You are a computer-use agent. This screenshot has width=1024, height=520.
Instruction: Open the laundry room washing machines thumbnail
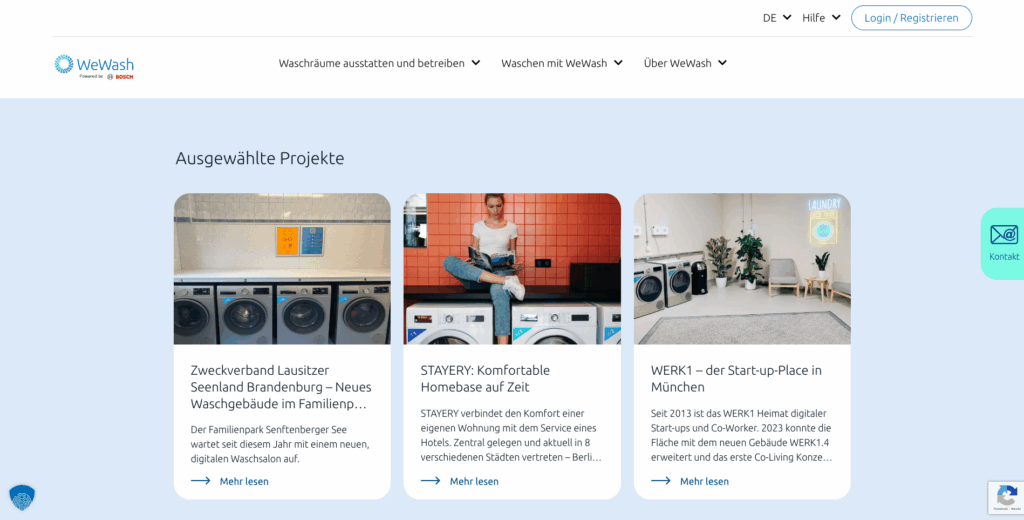coord(282,268)
